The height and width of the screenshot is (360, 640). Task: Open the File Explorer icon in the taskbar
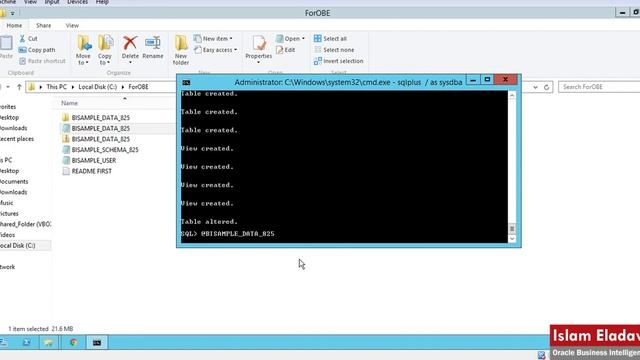point(49,342)
